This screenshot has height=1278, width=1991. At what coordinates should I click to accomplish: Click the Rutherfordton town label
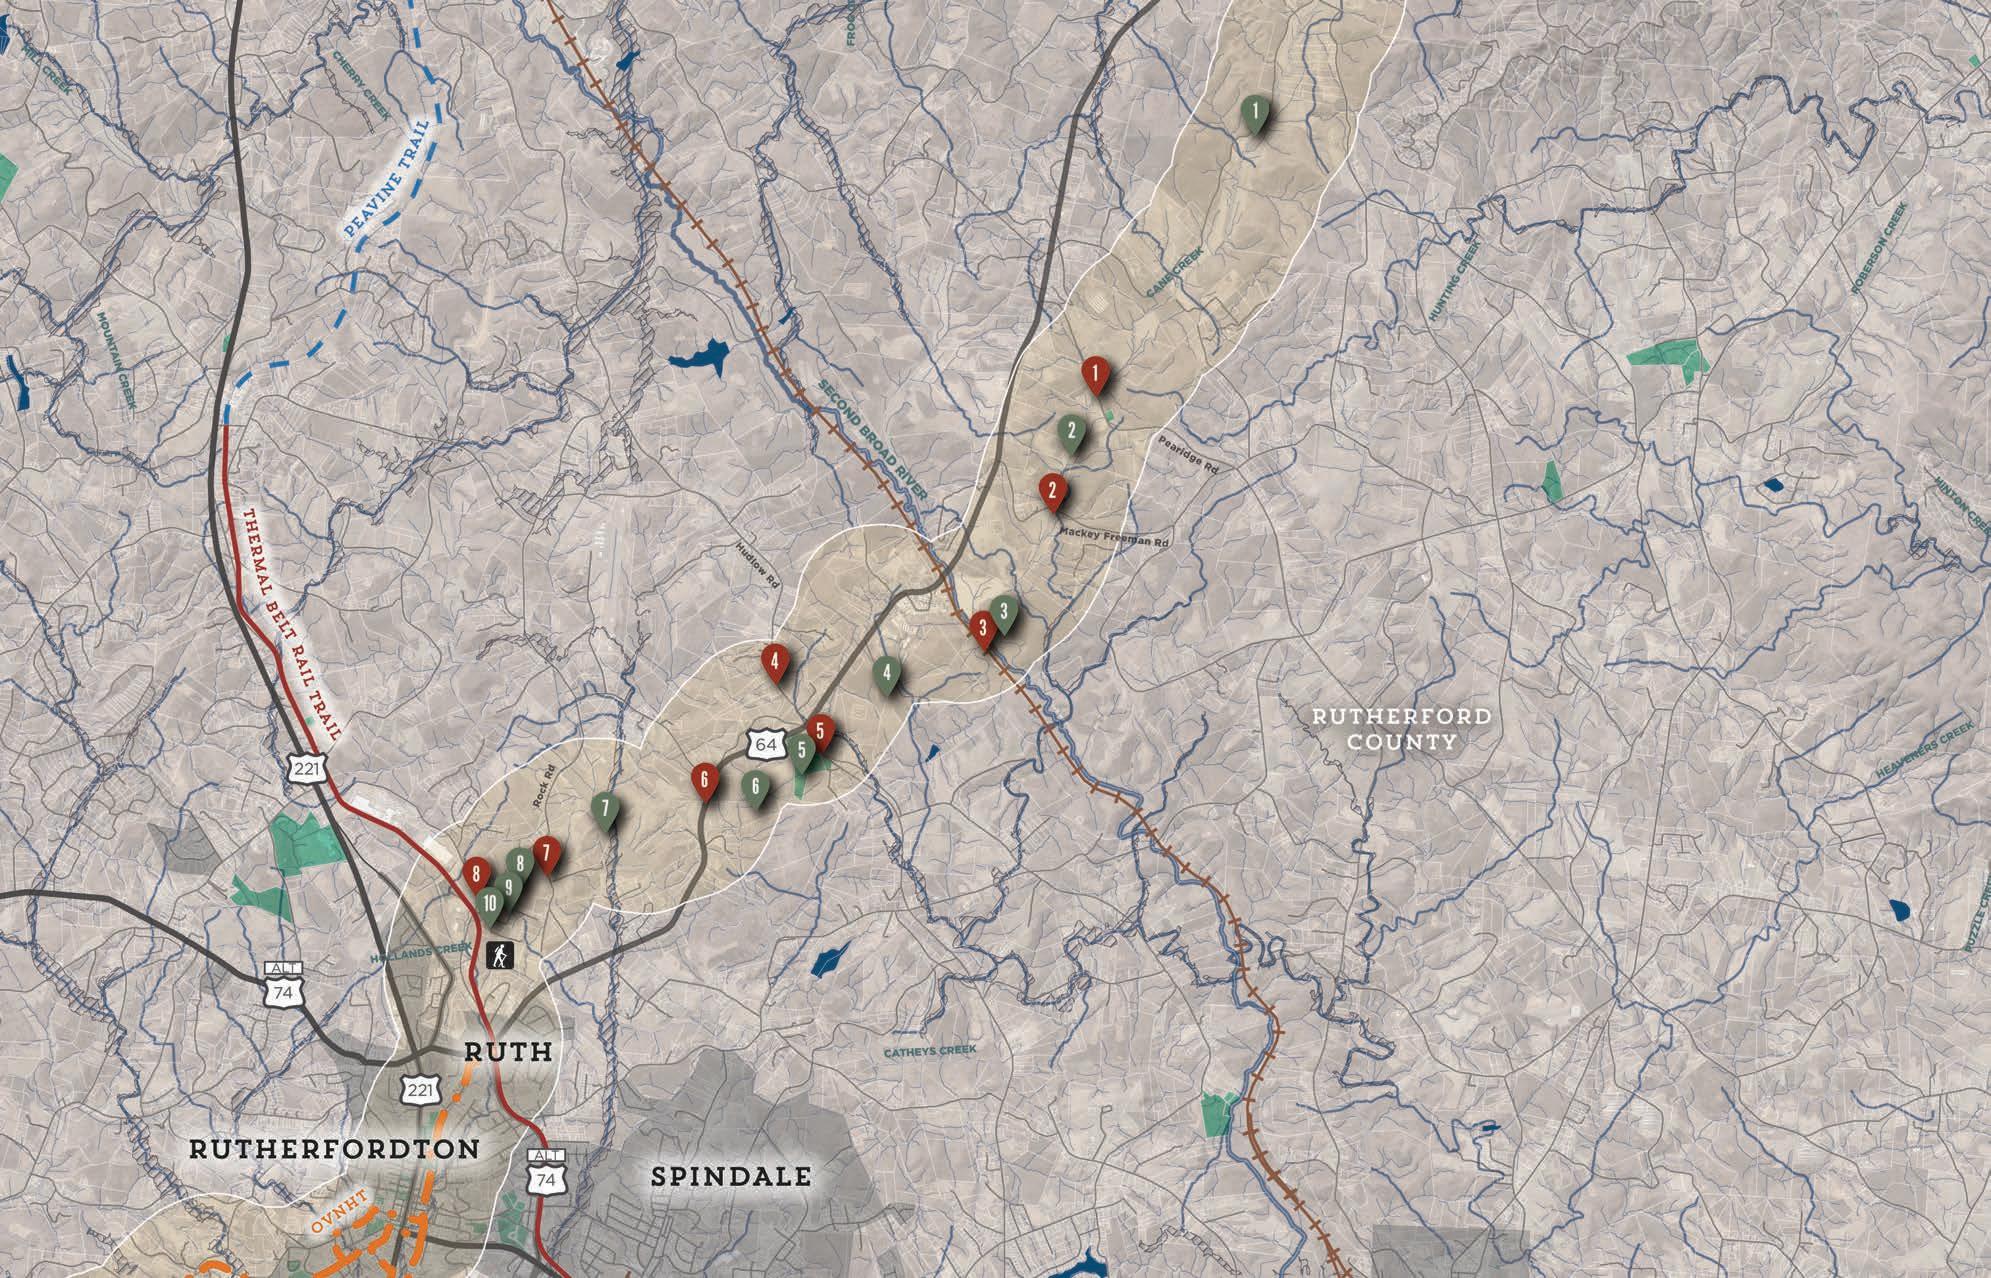335,1148
